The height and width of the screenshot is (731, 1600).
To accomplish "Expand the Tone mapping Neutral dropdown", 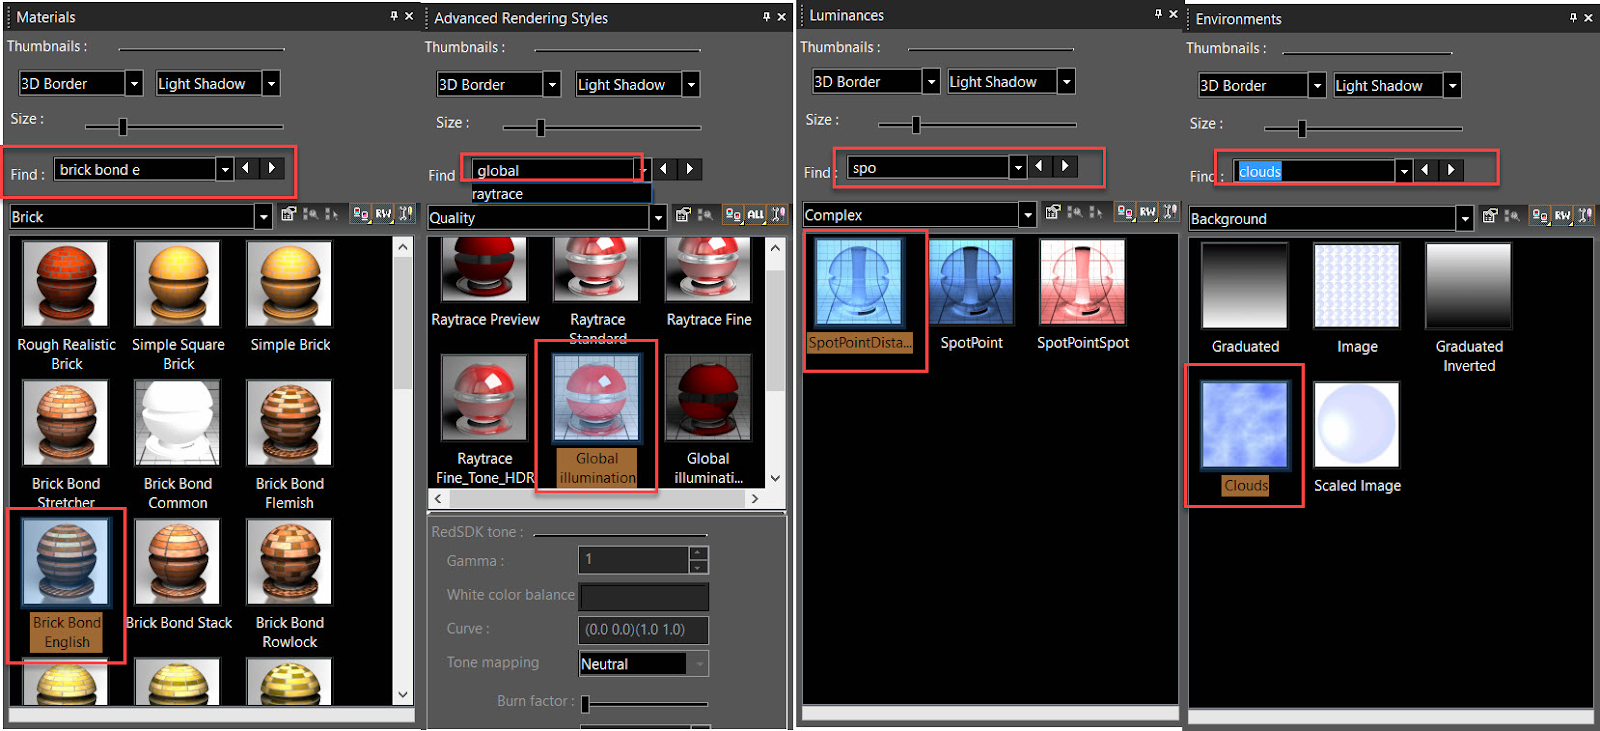I will tap(700, 664).
